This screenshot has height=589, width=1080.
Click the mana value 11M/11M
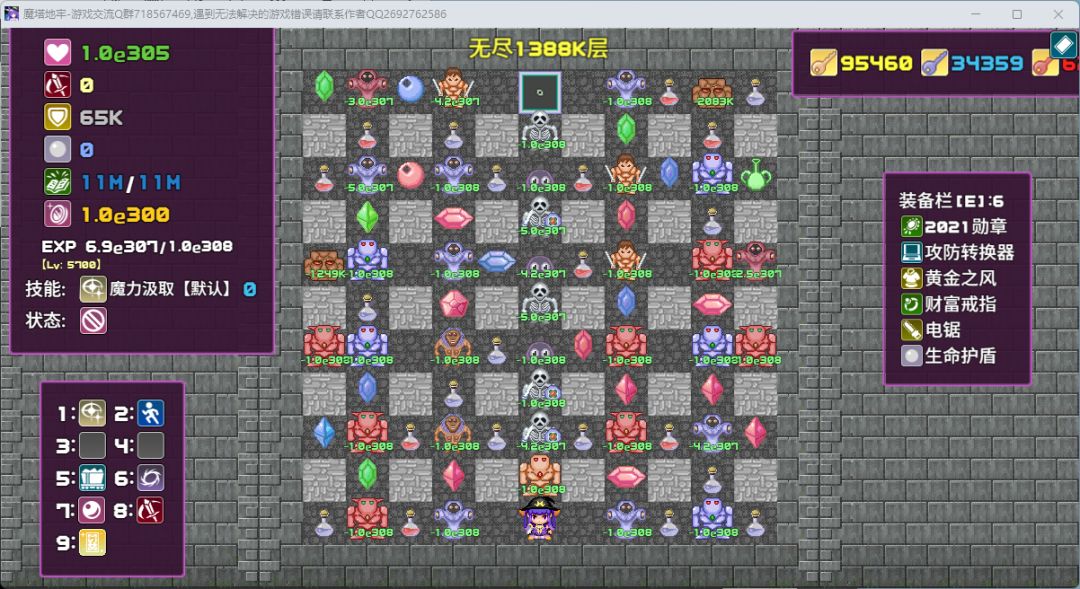131,183
